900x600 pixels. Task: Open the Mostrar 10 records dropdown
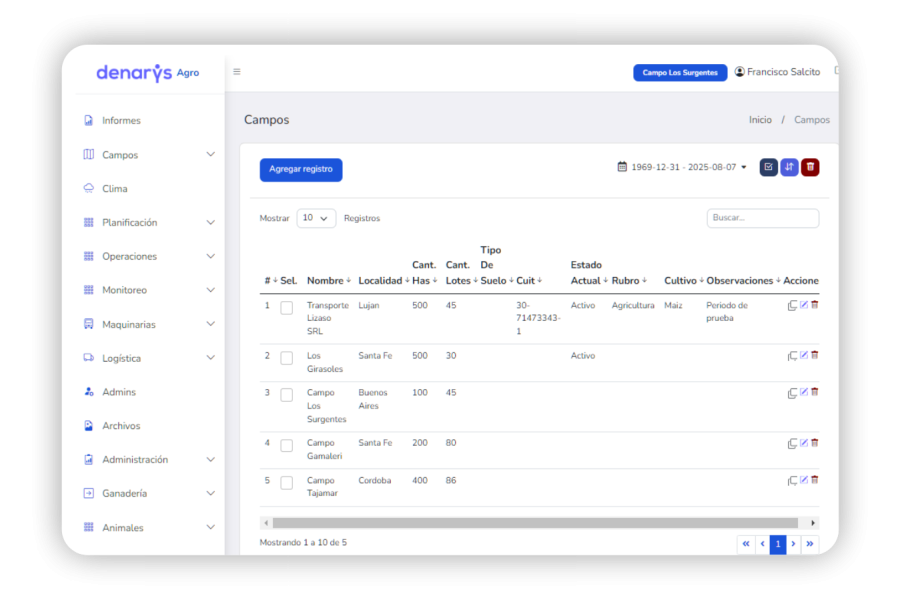(316, 218)
